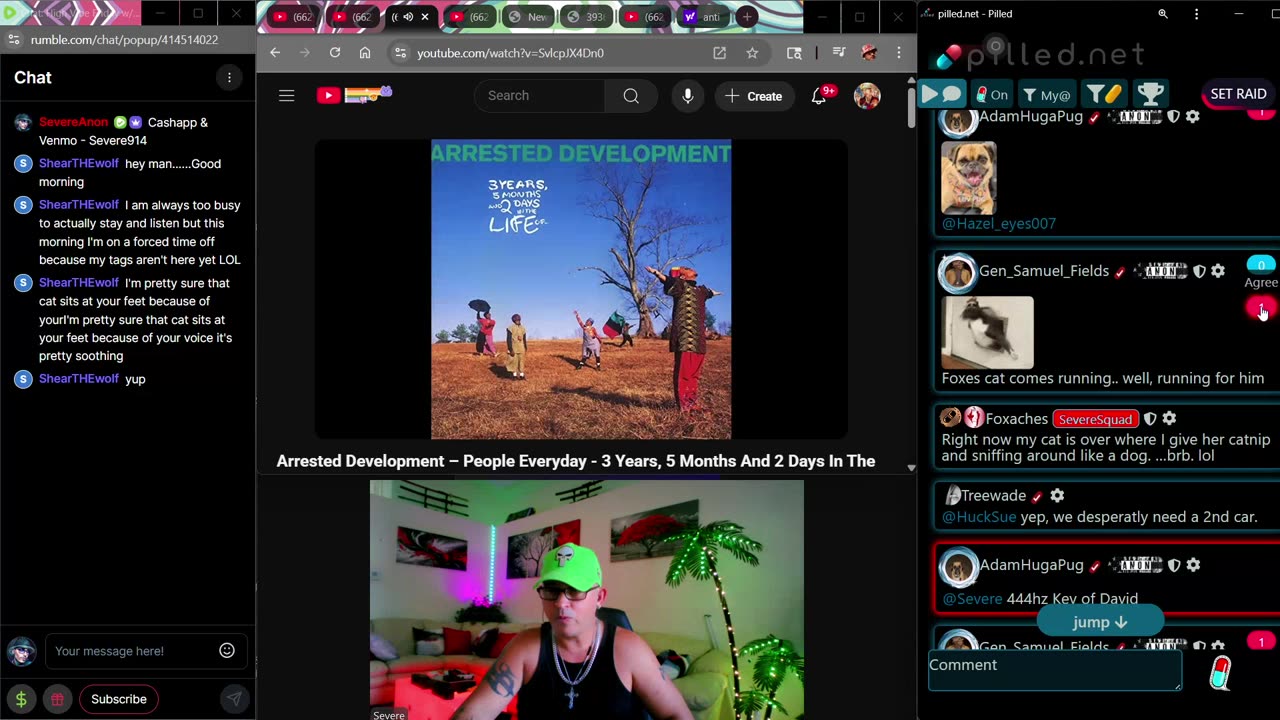Click shield icon on Foxaches comment
Screen dimensions: 1280x720
click(x=1150, y=419)
